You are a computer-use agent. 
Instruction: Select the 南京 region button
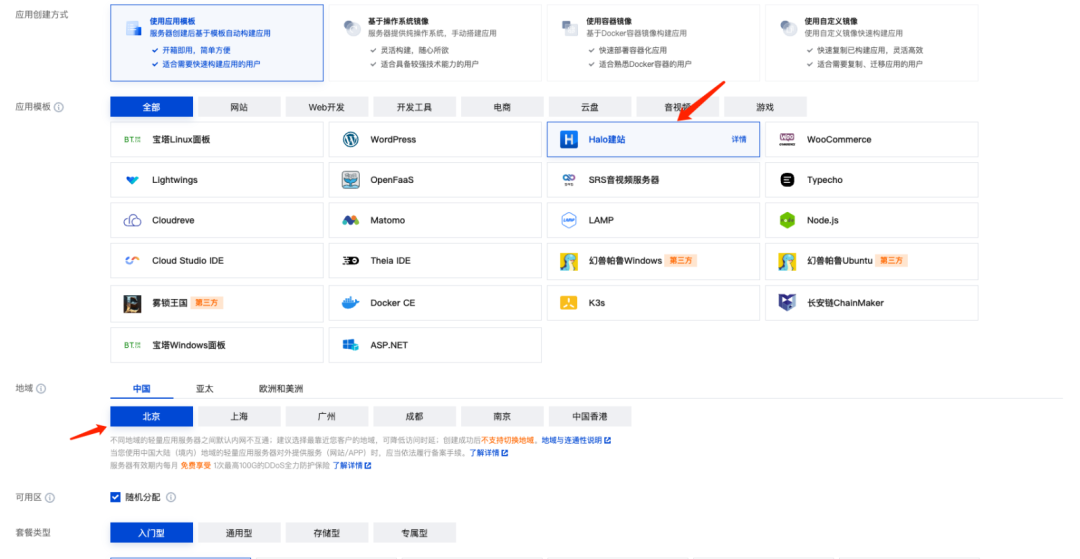(502, 416)
